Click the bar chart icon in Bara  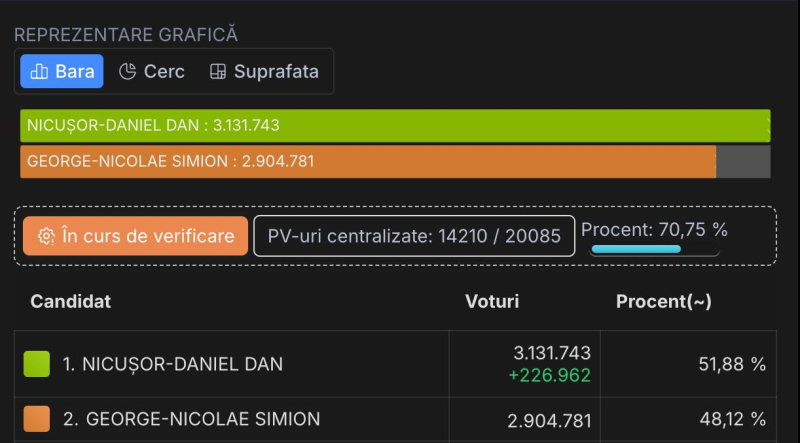click(39, 71)
